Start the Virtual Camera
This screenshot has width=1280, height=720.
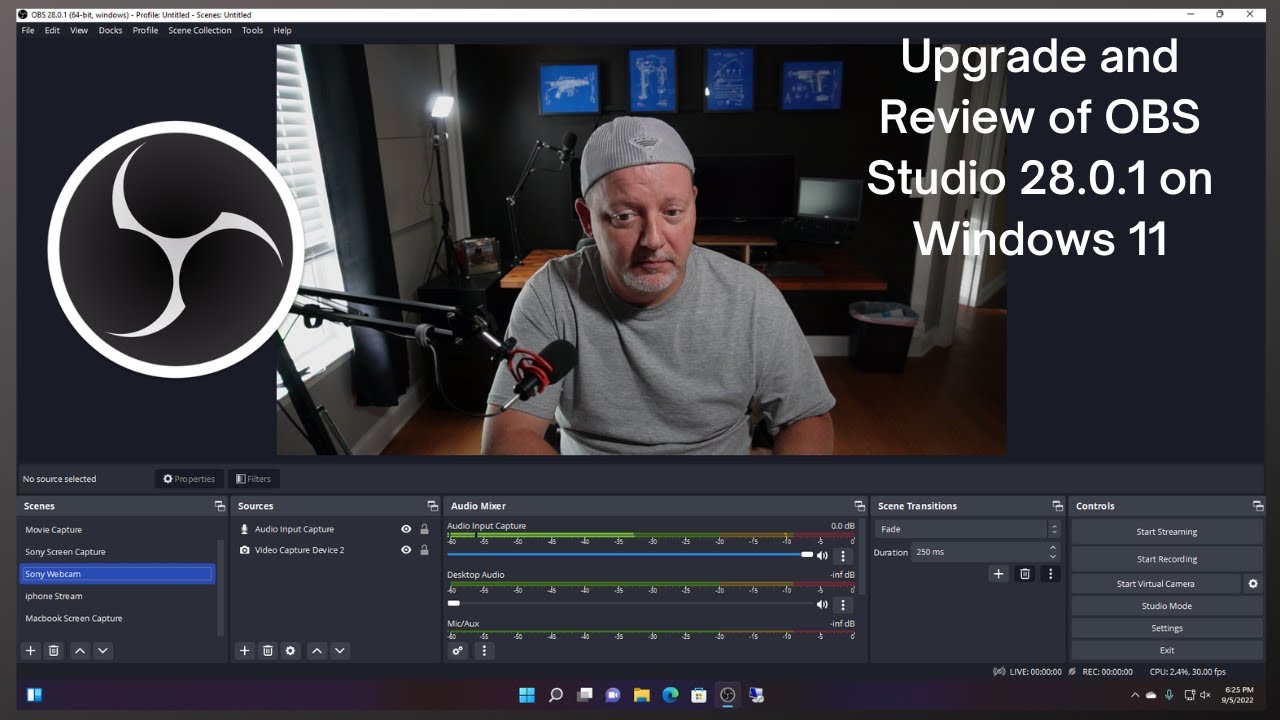coord(1156,583)
